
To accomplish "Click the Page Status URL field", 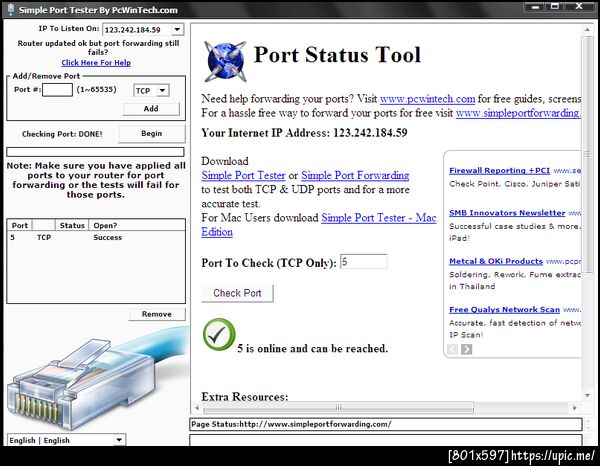I will (x=386, y=424).
